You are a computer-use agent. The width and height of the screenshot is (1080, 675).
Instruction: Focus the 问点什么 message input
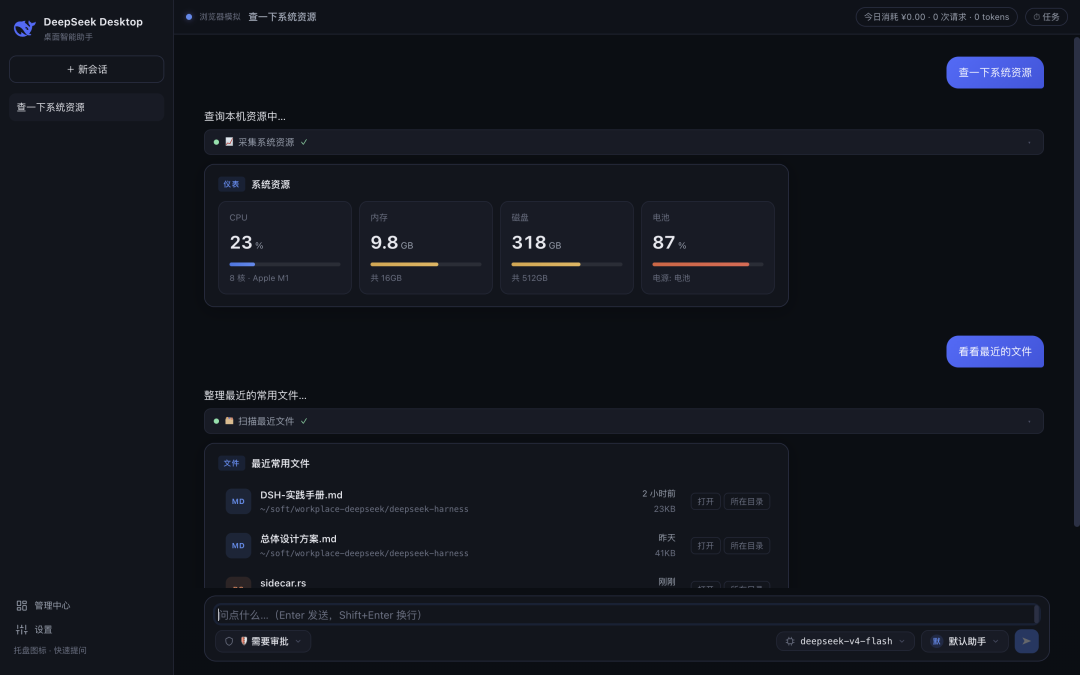pos(625,614)
